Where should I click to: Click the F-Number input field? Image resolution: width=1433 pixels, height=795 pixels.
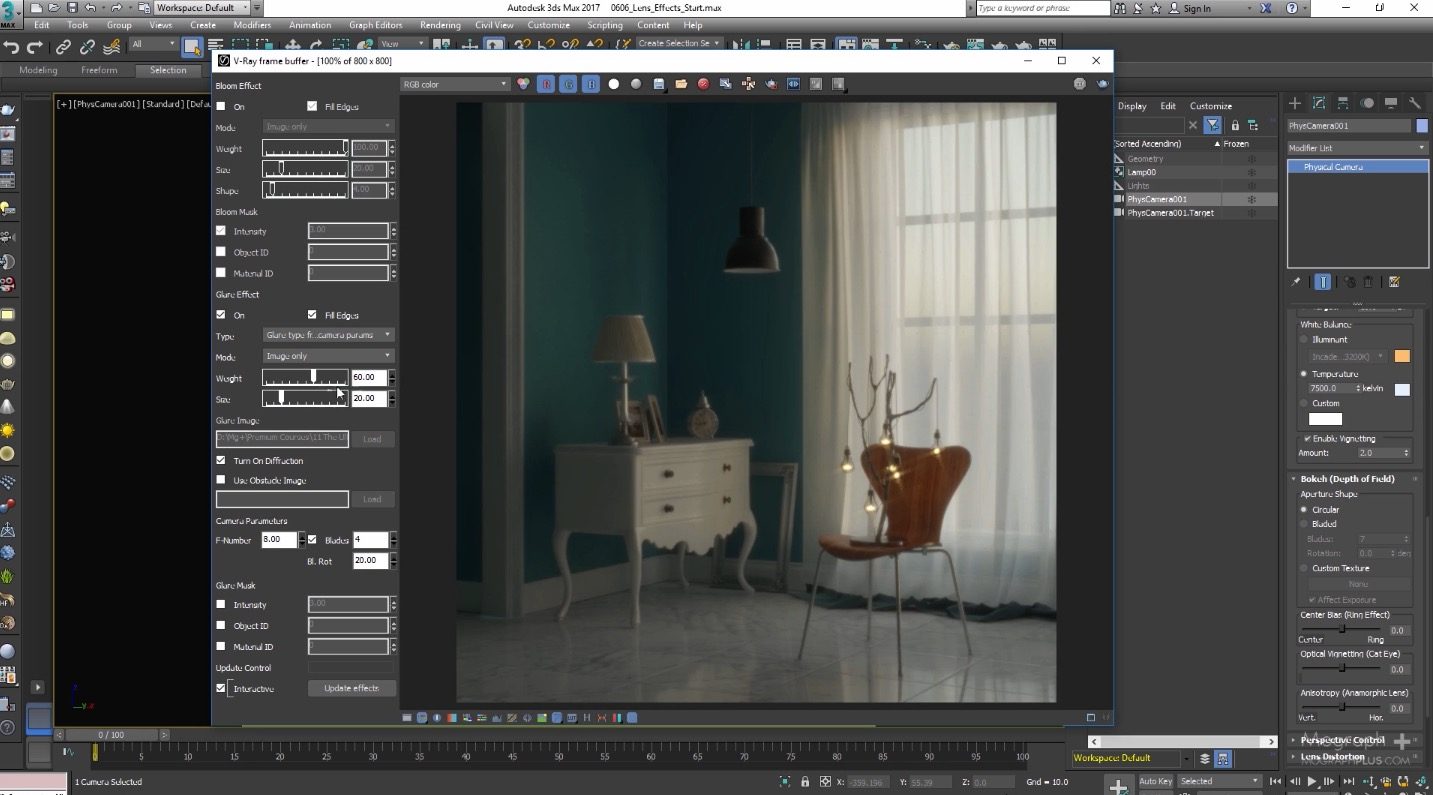279,540
